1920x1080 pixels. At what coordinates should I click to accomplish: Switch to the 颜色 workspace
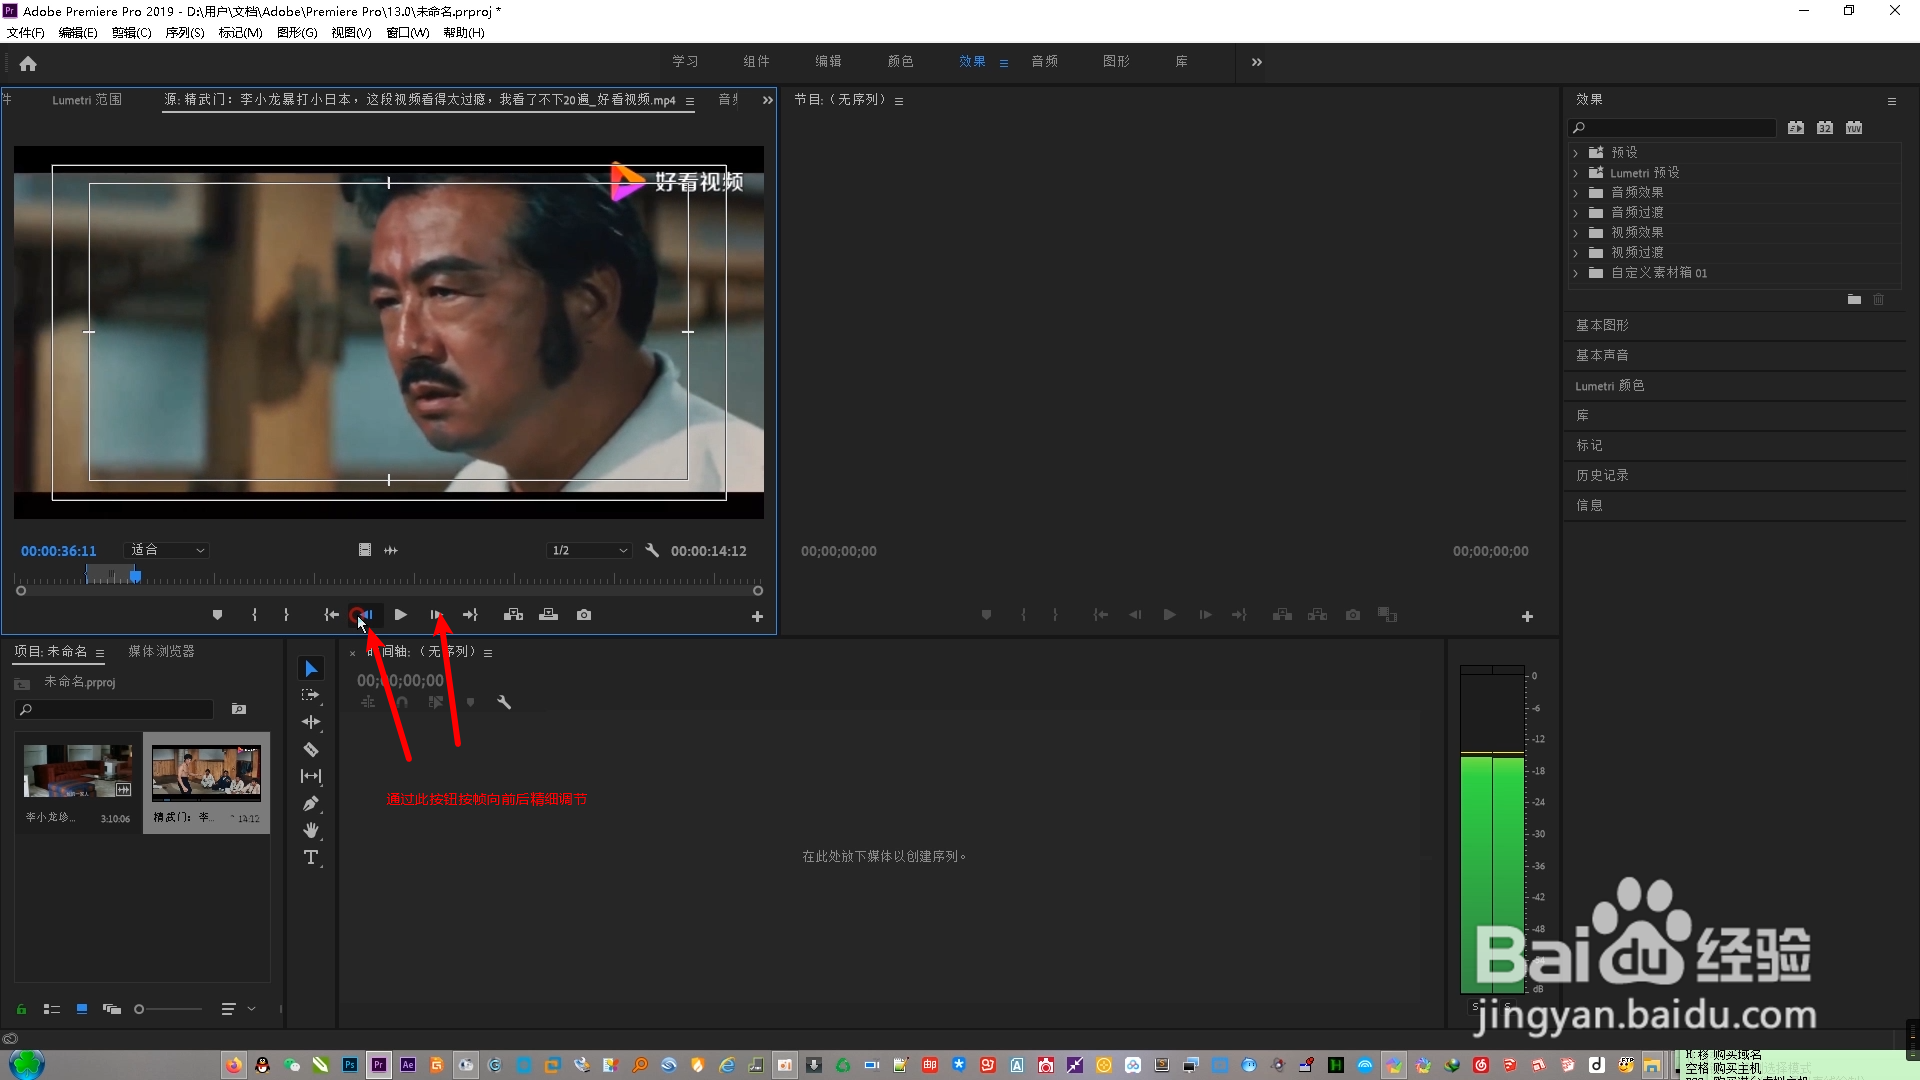pos(900,61)
